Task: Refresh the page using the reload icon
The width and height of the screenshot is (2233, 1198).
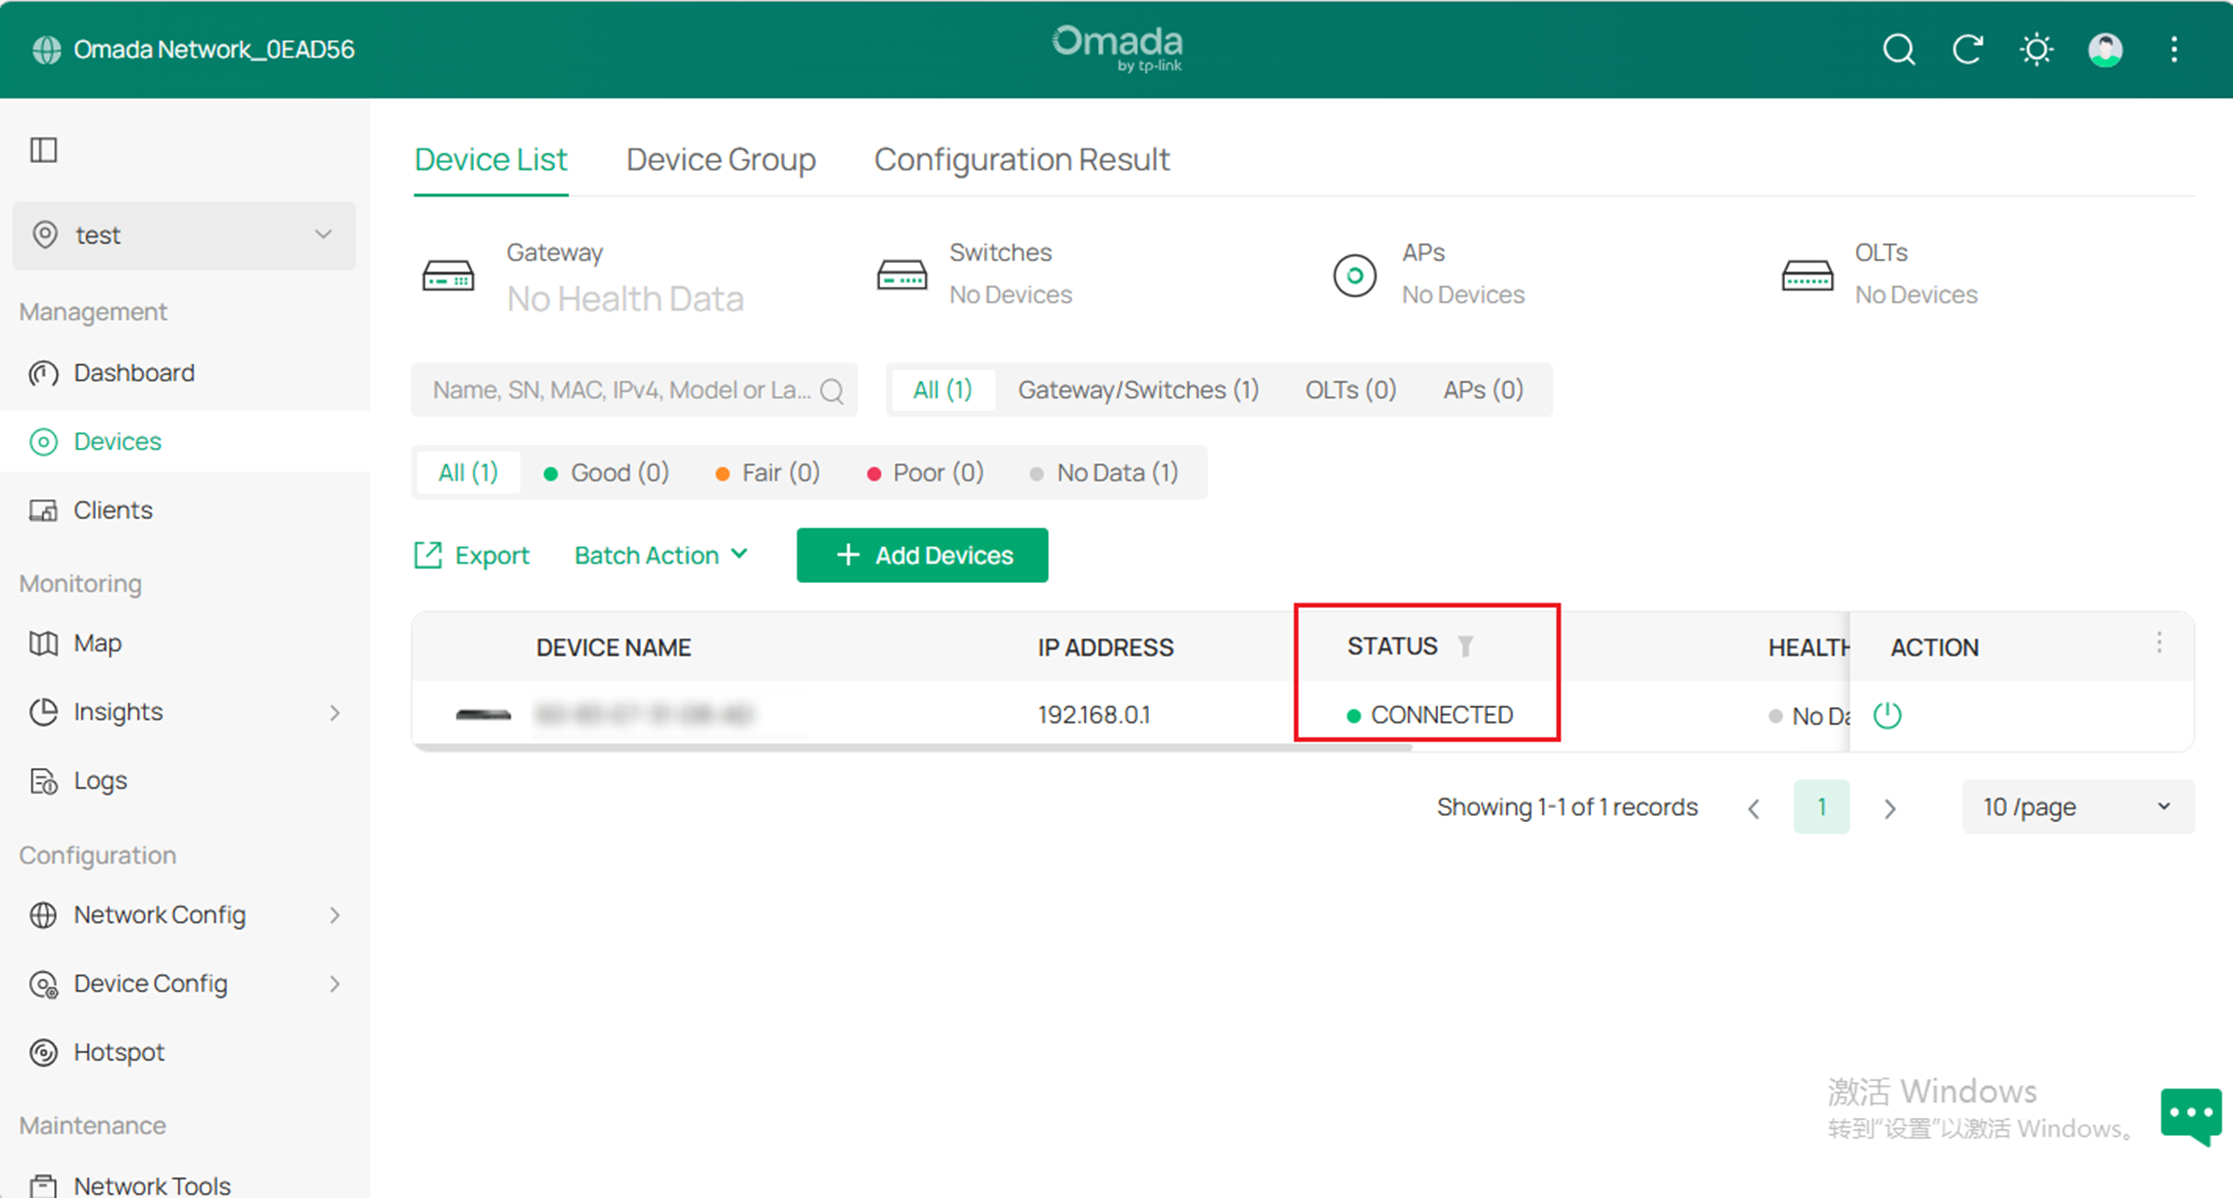Action: (1967, 49)
